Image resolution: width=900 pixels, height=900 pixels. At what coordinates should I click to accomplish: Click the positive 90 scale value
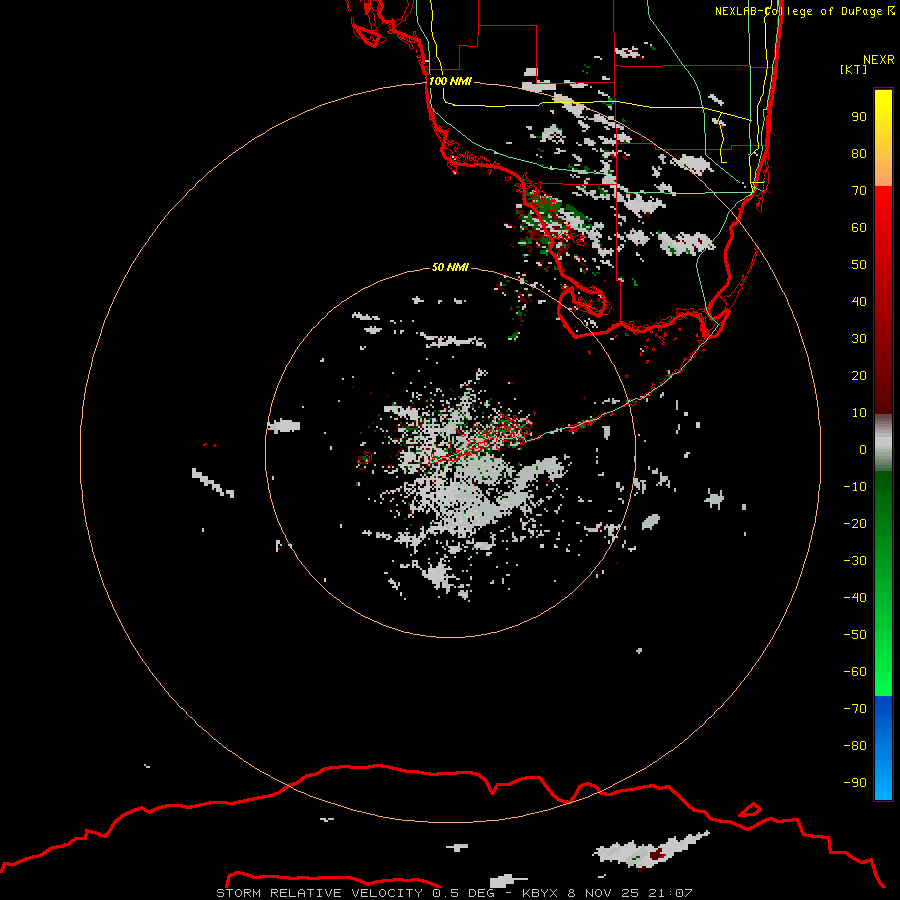click(859, 117)
